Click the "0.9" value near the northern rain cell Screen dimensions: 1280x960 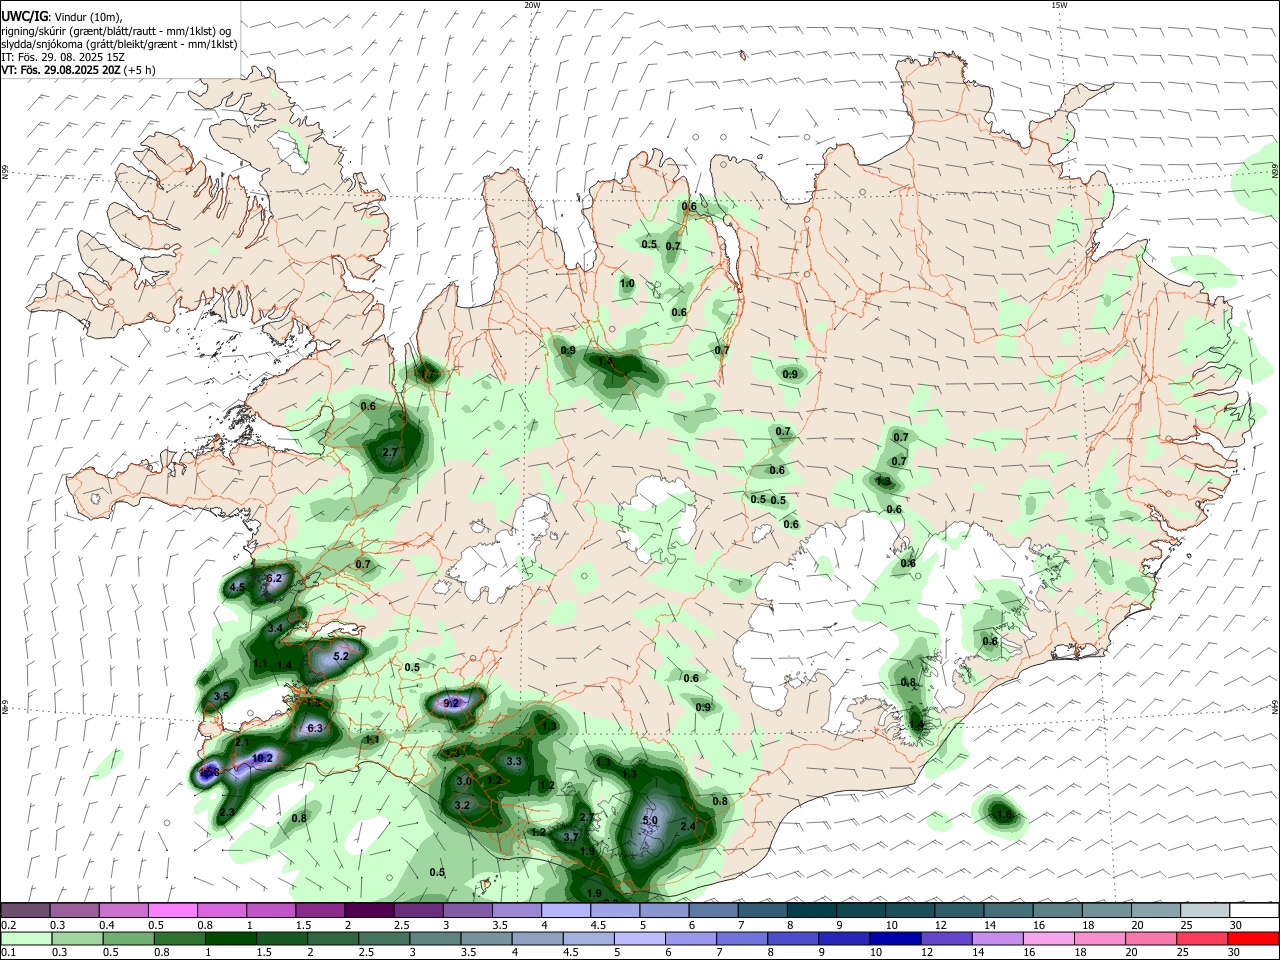[x=568, y=351]
